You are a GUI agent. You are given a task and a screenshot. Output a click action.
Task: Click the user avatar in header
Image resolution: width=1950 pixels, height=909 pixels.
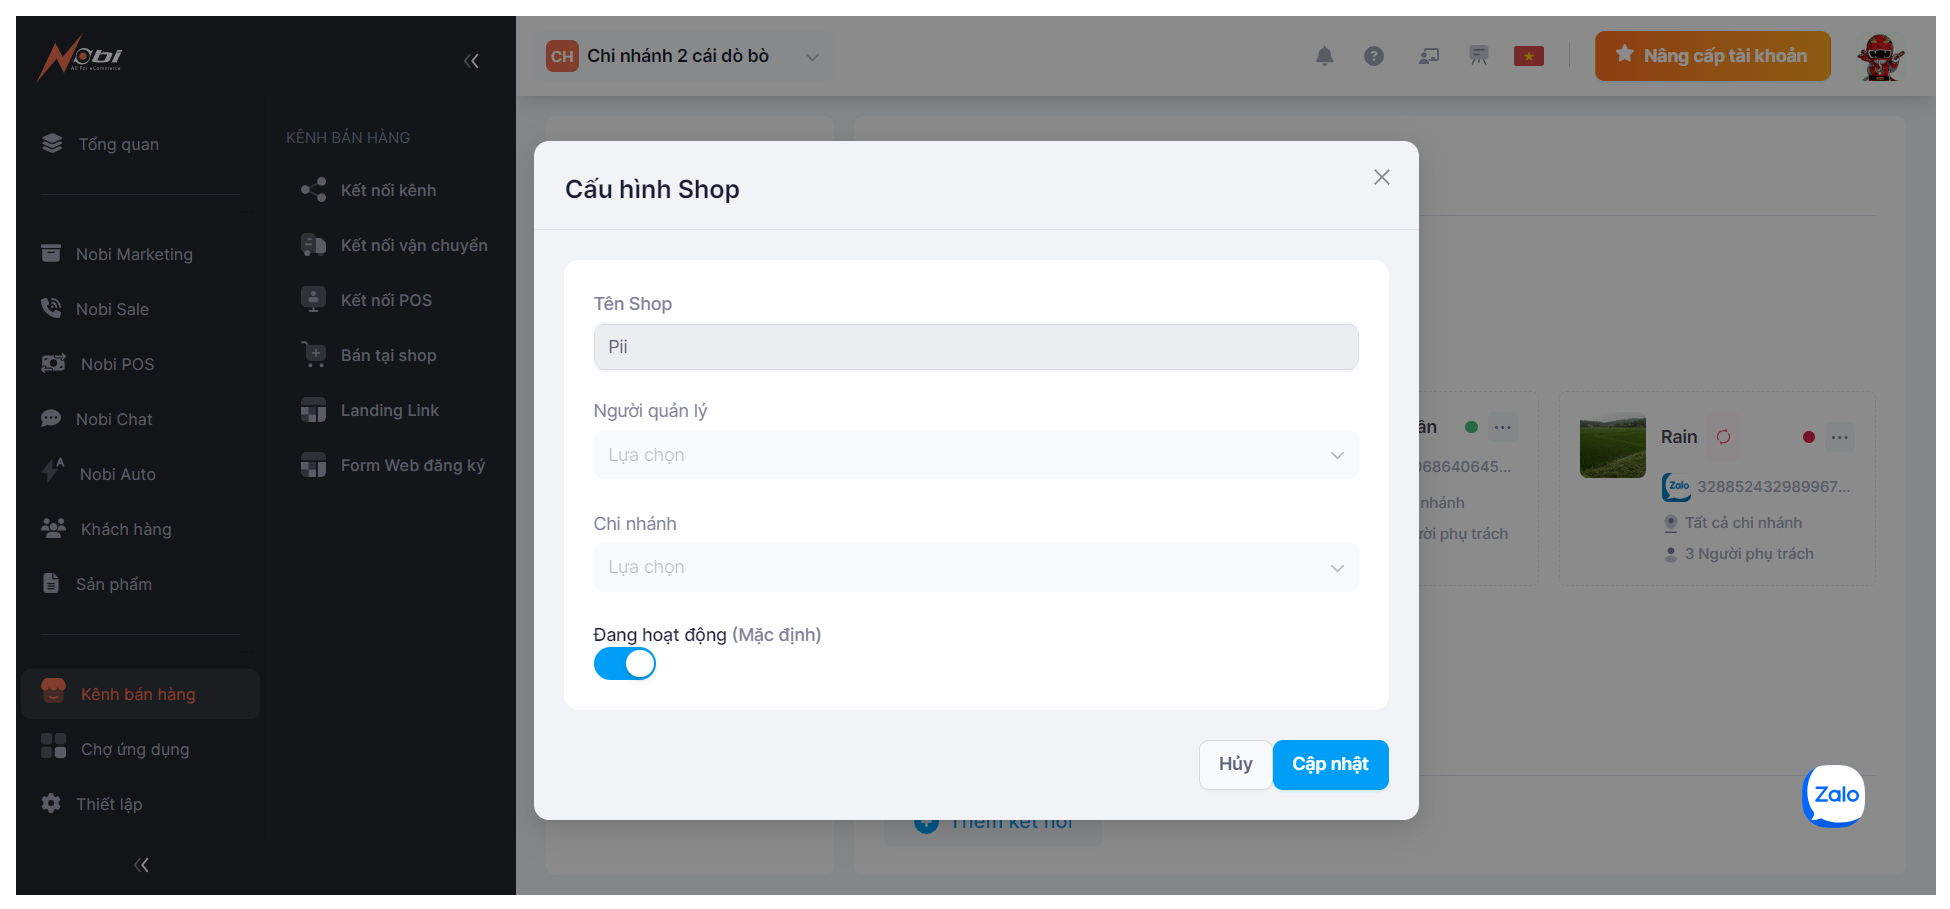(x=1880, y=57)
